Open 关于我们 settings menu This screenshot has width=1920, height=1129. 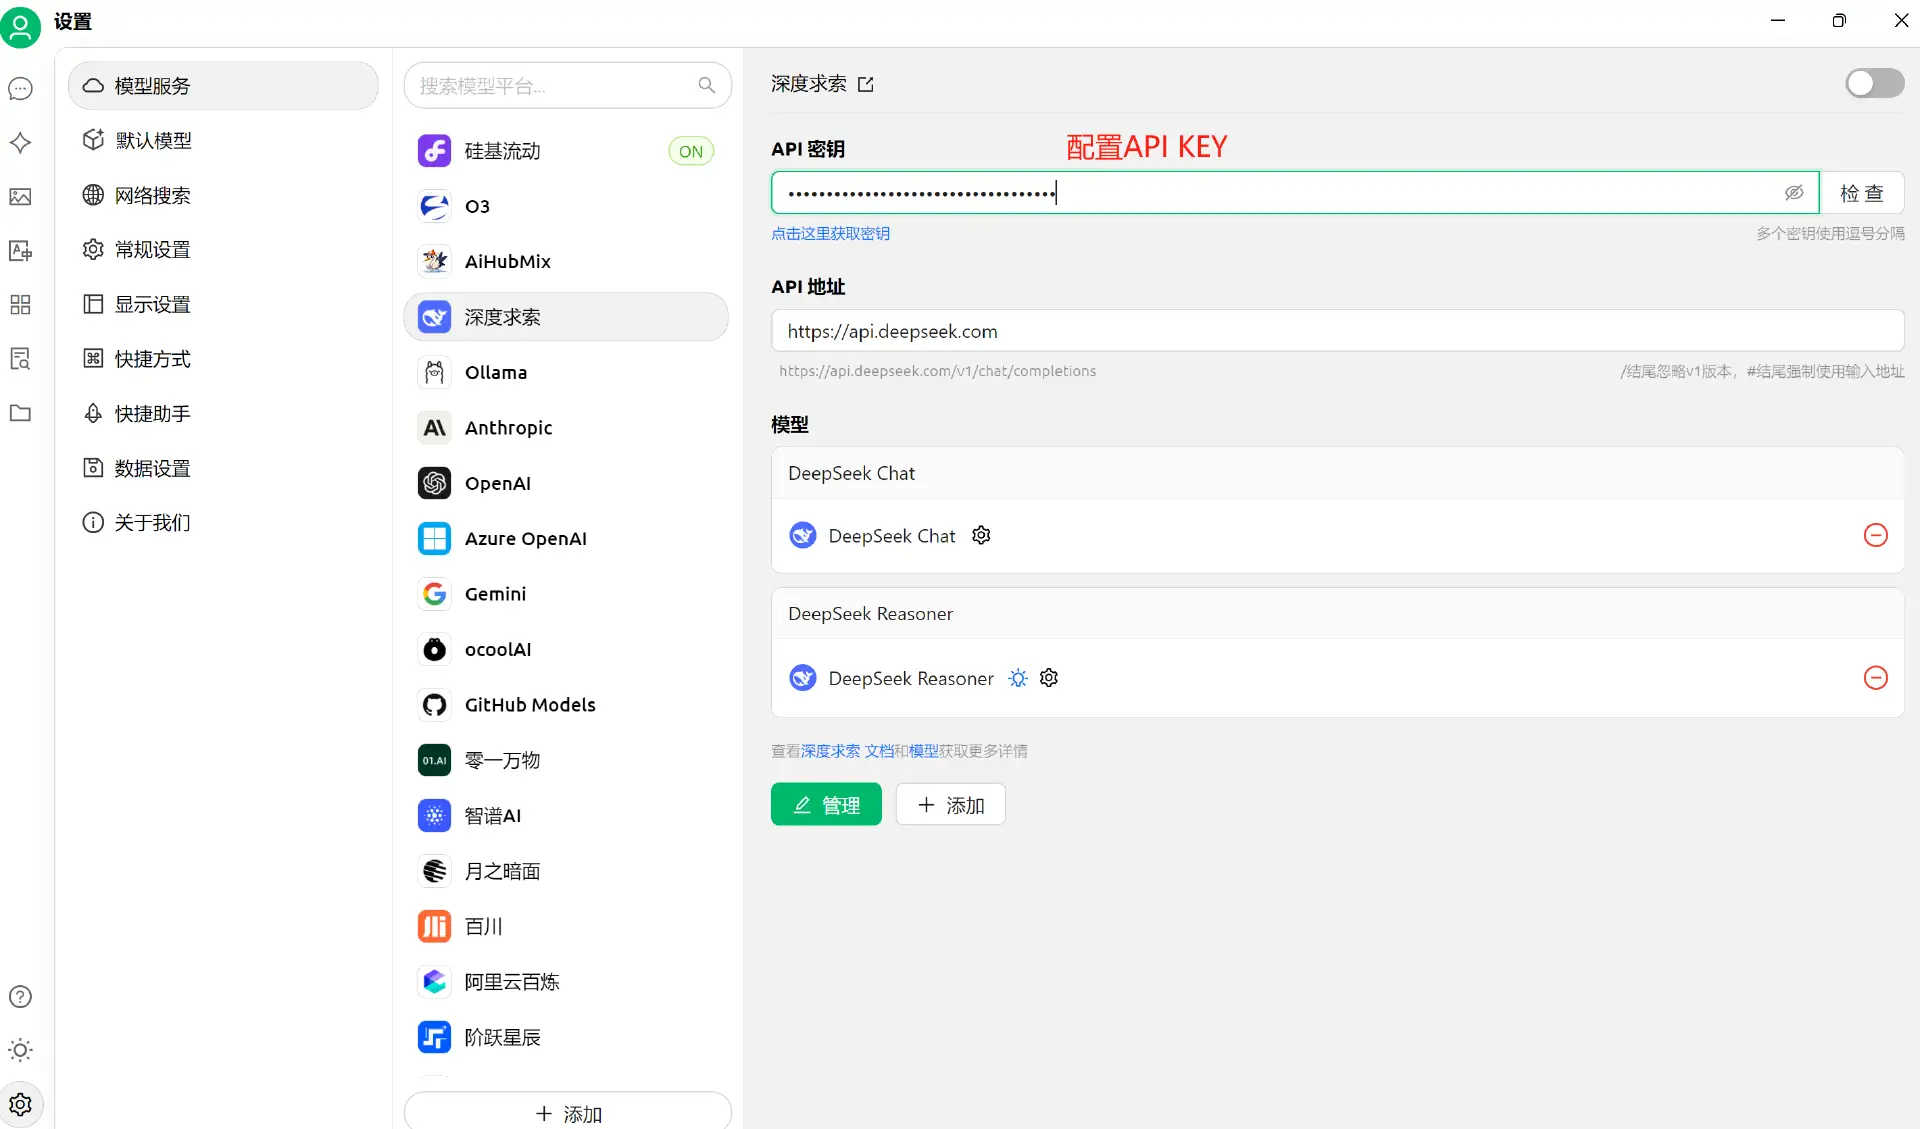tap(223, 523)
